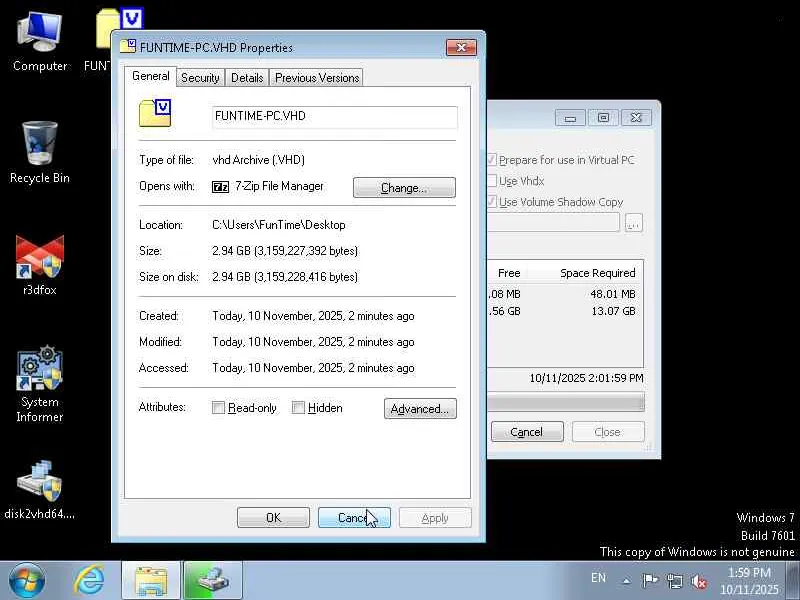The height and width of the screenshot is (600, 800).
Task: Select the r3dfox desktop shortcut
Action: [x=40, y=265]
